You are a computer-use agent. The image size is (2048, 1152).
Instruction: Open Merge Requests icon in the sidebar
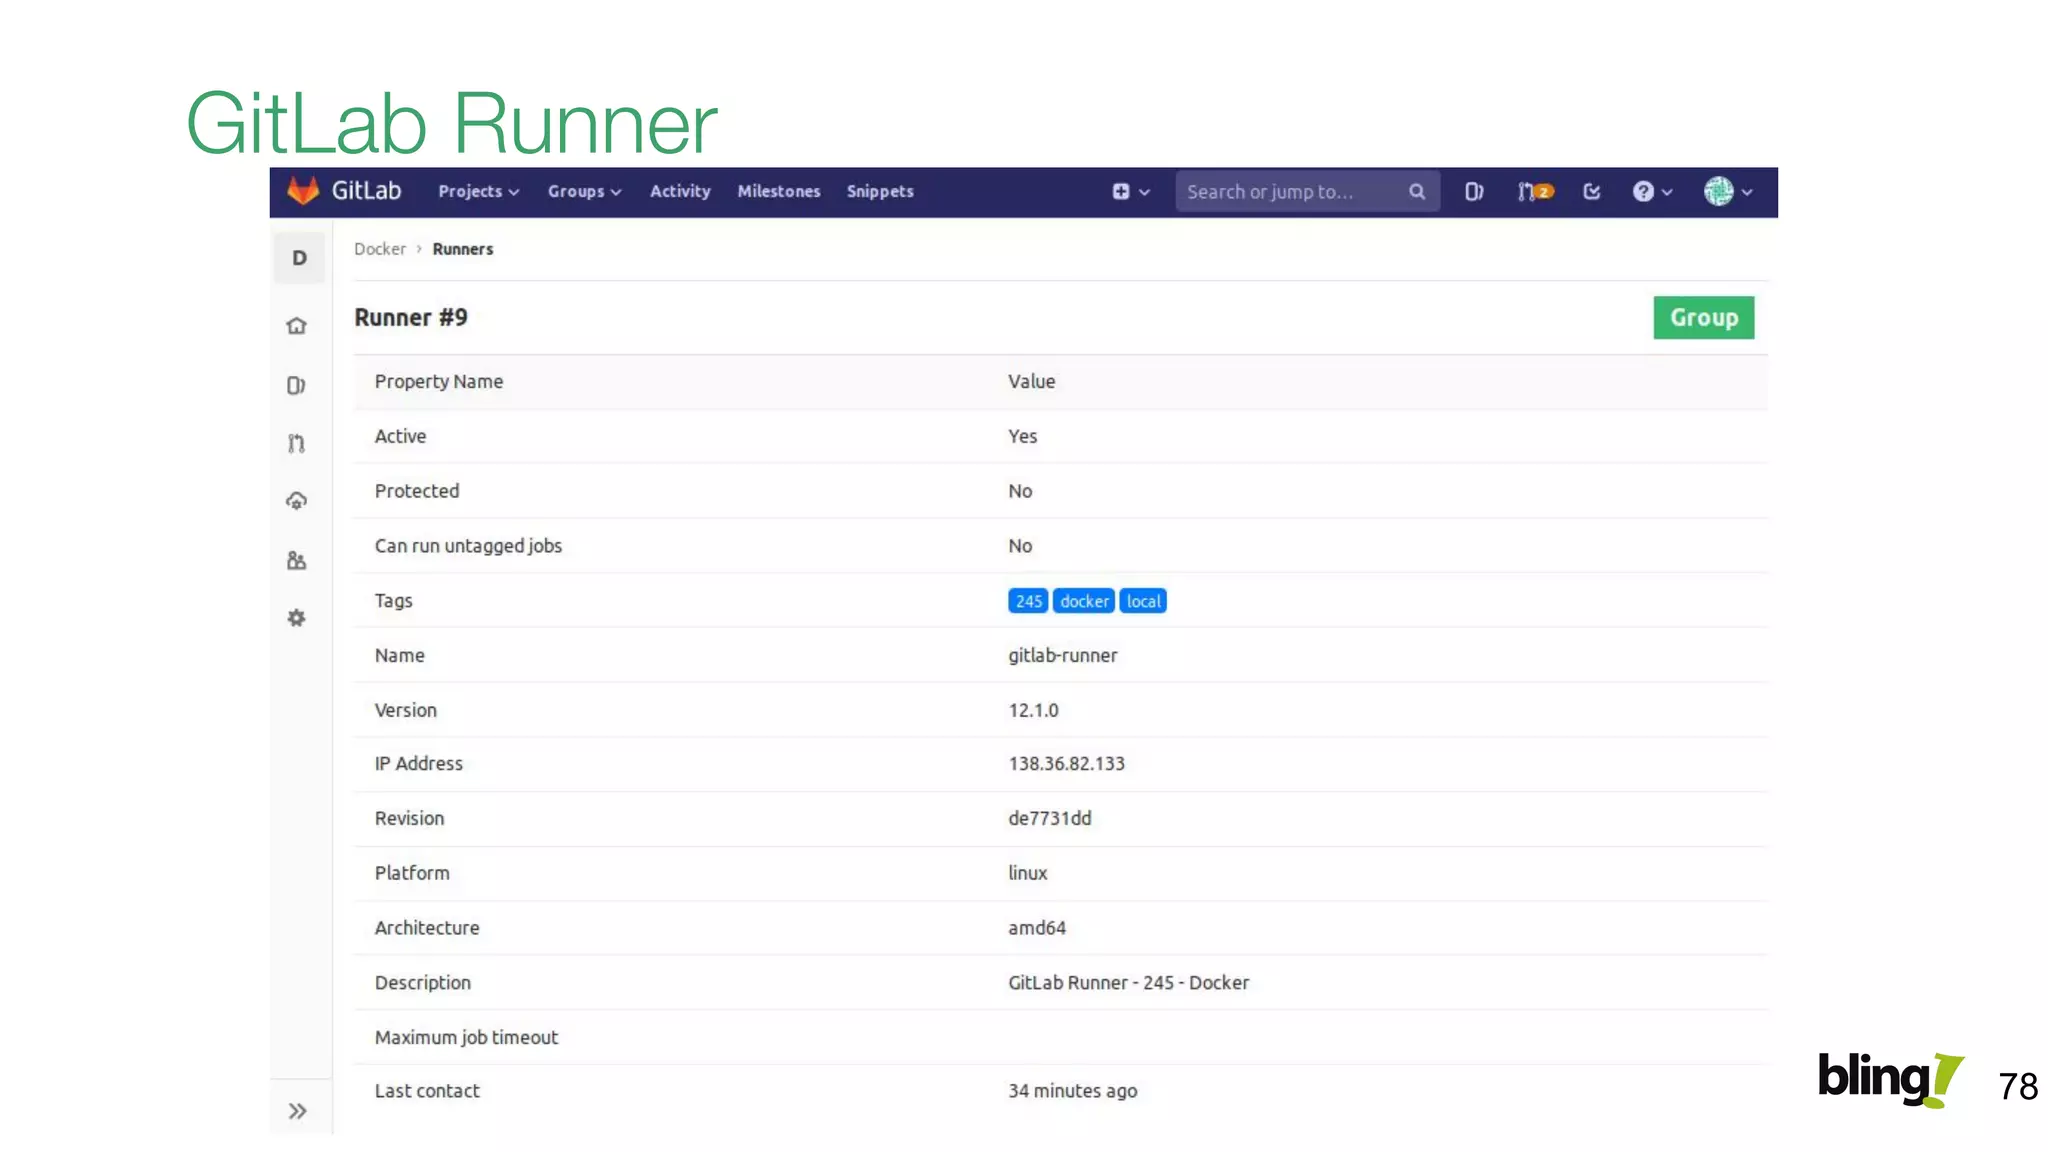[x=297, y=443]
